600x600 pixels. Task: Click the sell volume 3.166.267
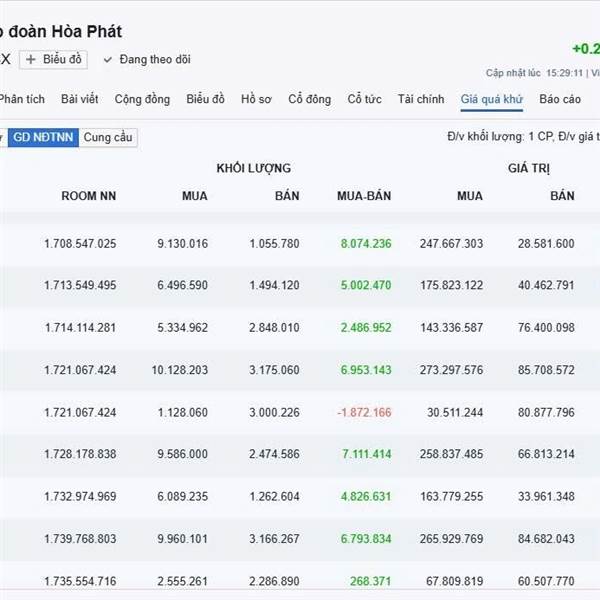point(274,539)
